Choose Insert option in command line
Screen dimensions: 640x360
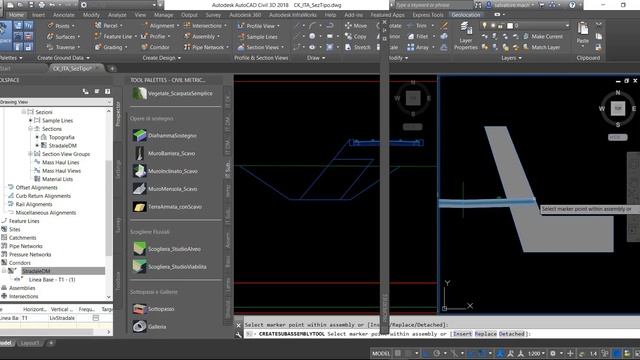tap(462, 334)
